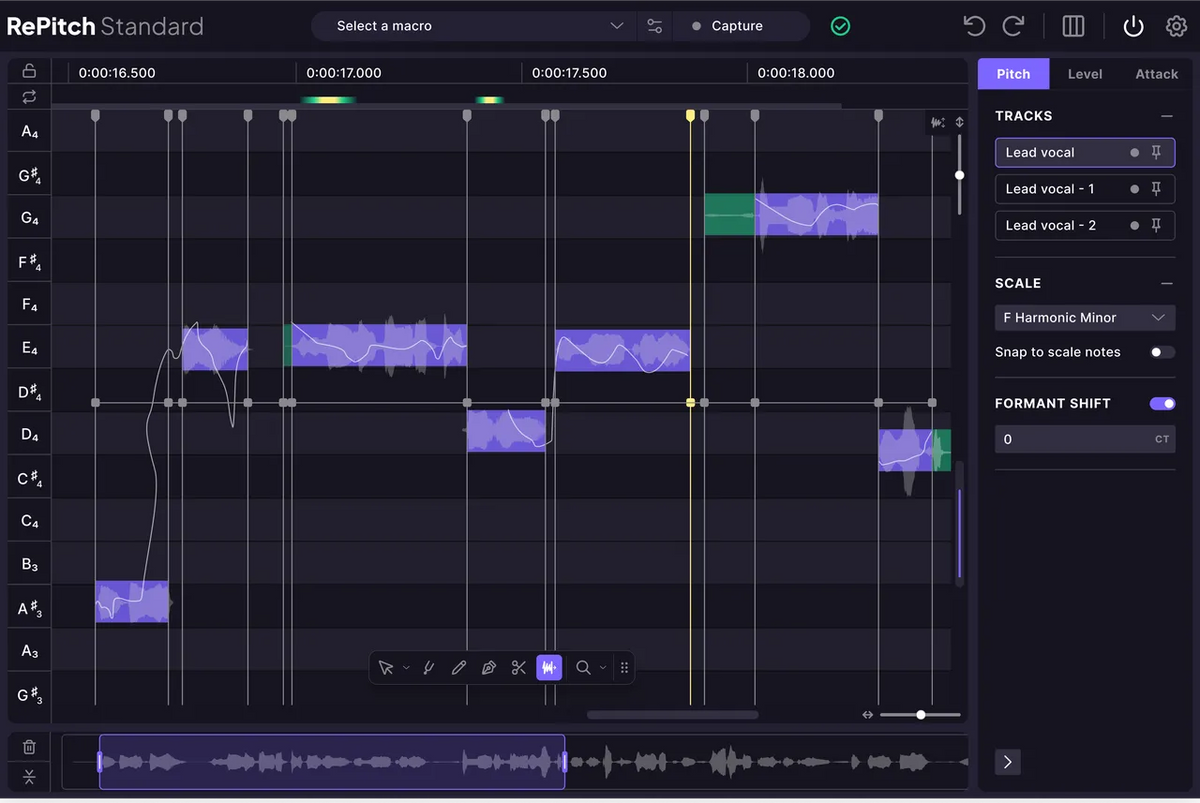Activate the Scissors cut tool
1200x803 pixels.
click(x=518, y=667)
